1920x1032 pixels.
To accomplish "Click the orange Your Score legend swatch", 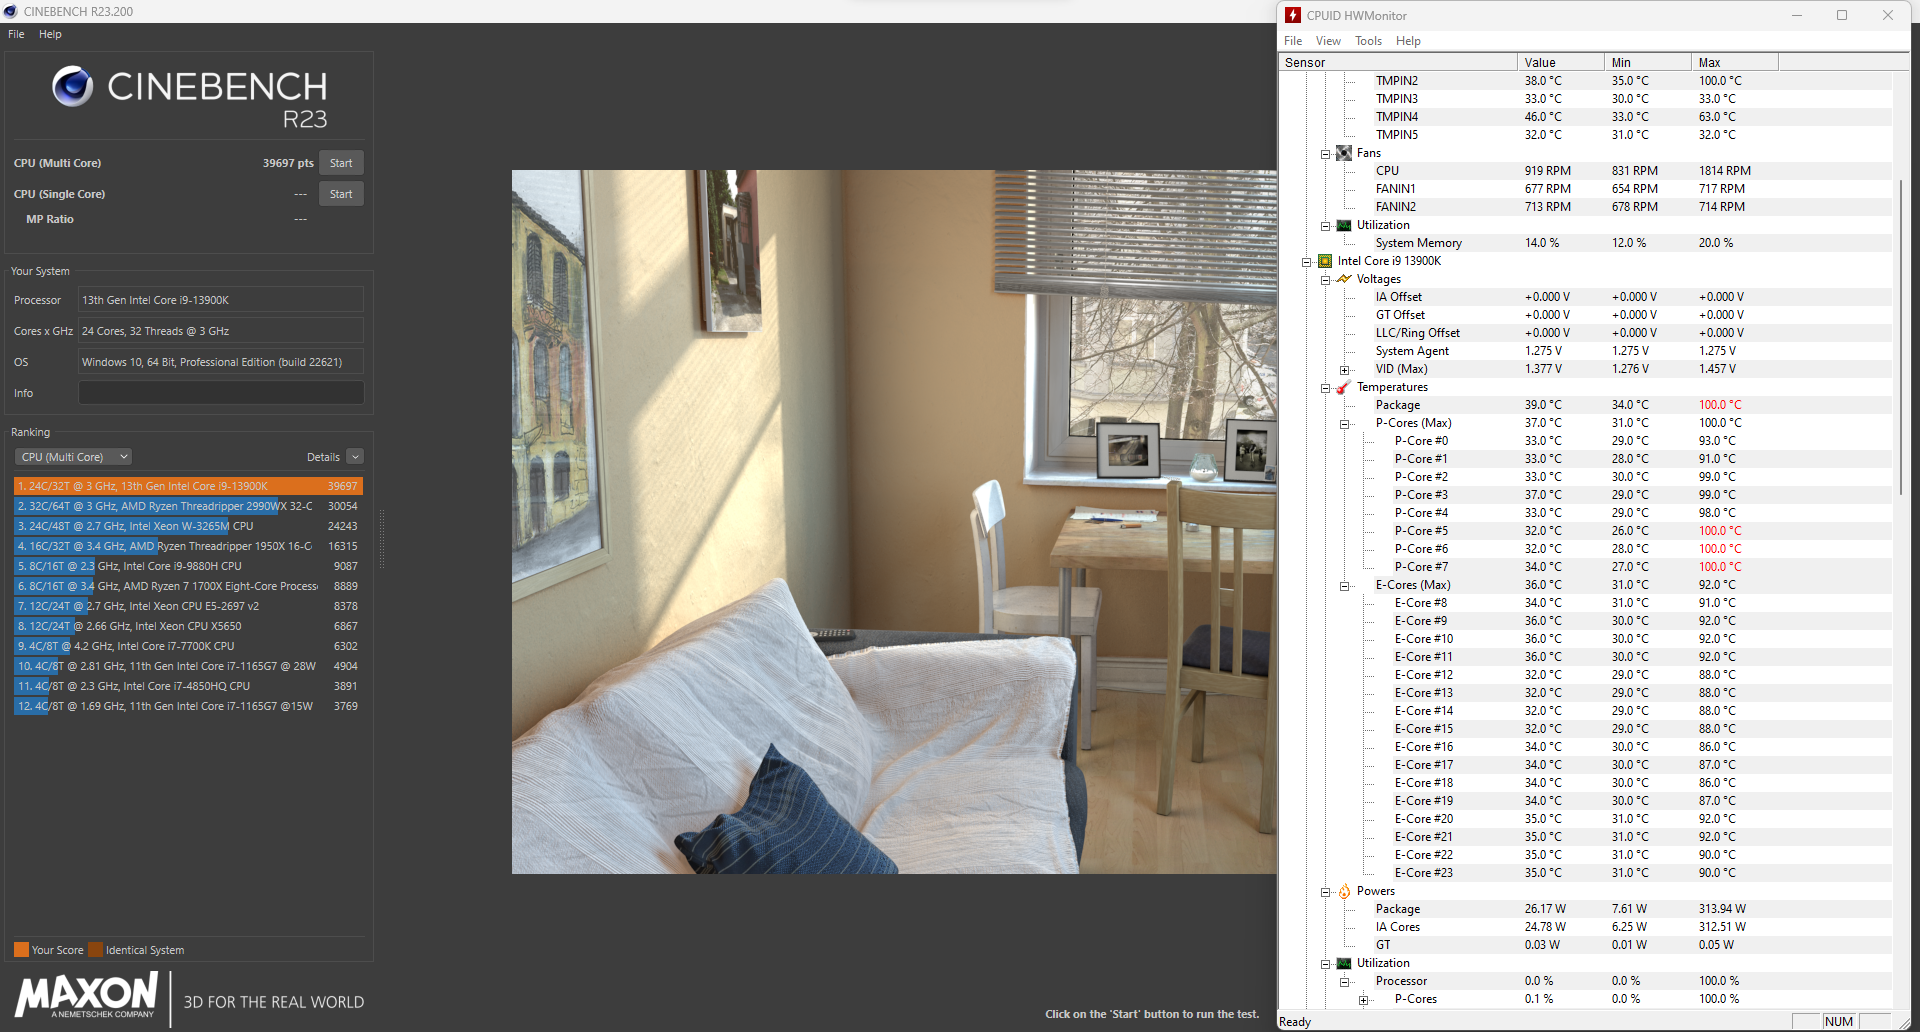I will tap(21, 950).
